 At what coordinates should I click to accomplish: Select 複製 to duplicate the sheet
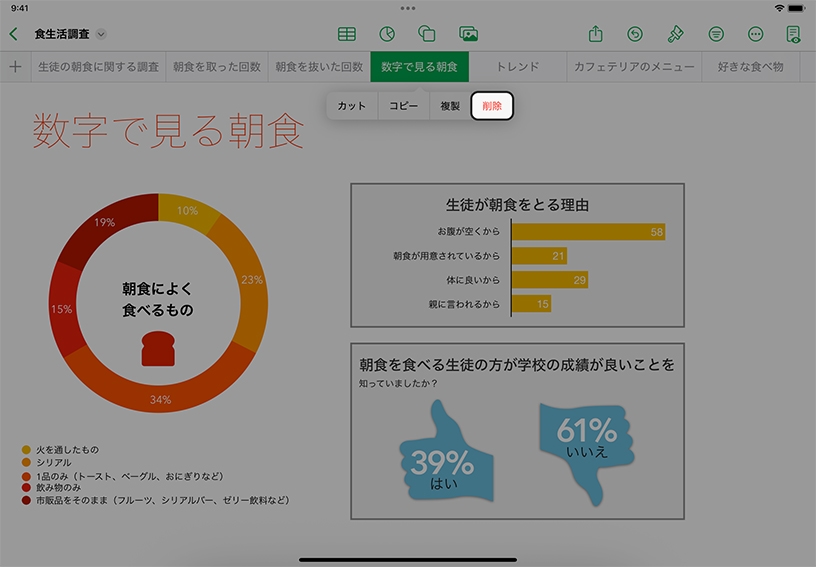[x=450, y=106]
